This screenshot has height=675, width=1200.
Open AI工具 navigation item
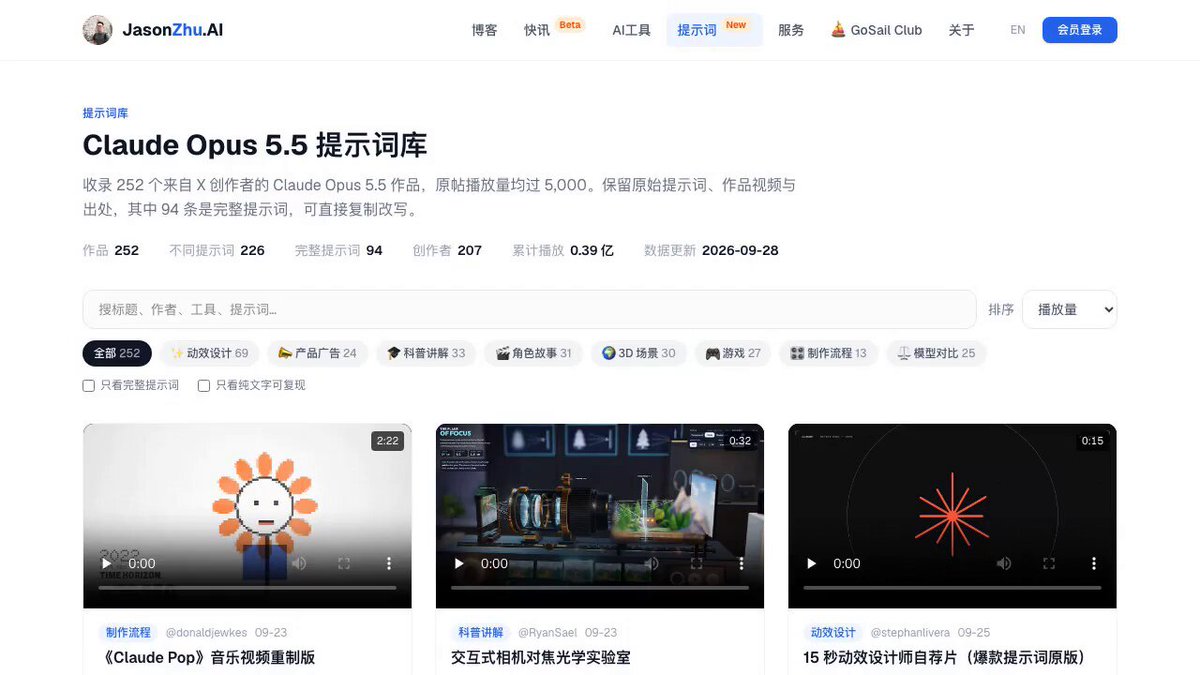point(631,30)
